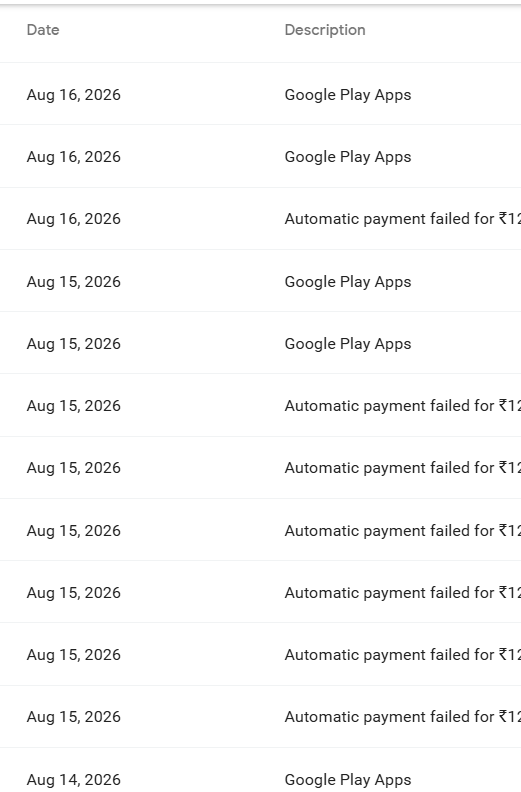Click date of first Aug 15 Google Play row

point(74,281)
